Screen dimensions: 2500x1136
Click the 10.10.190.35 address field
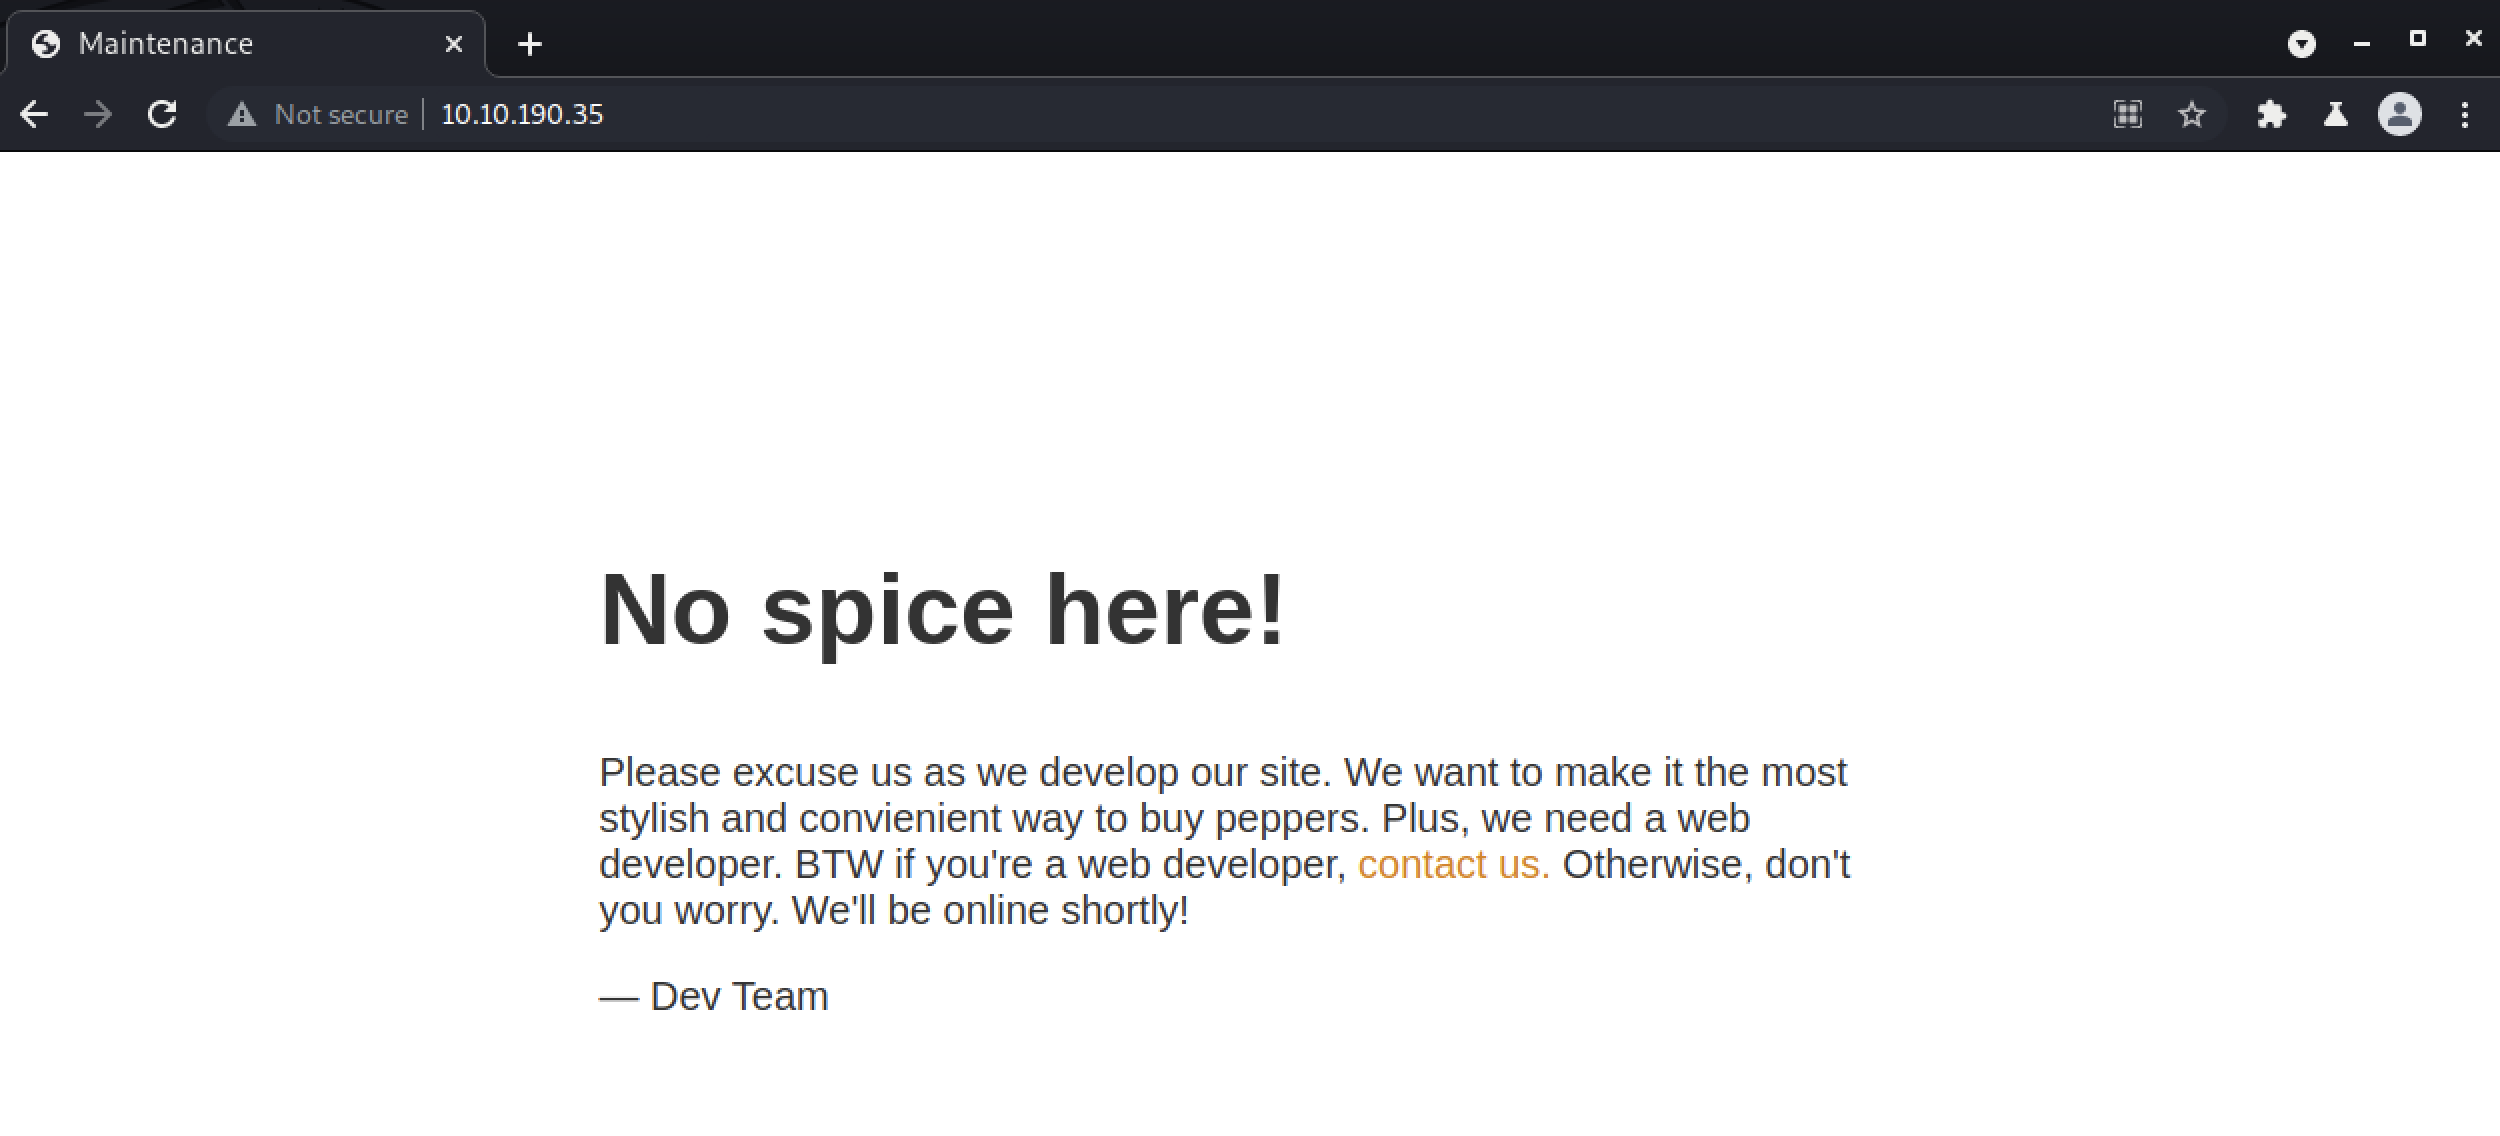522,115
